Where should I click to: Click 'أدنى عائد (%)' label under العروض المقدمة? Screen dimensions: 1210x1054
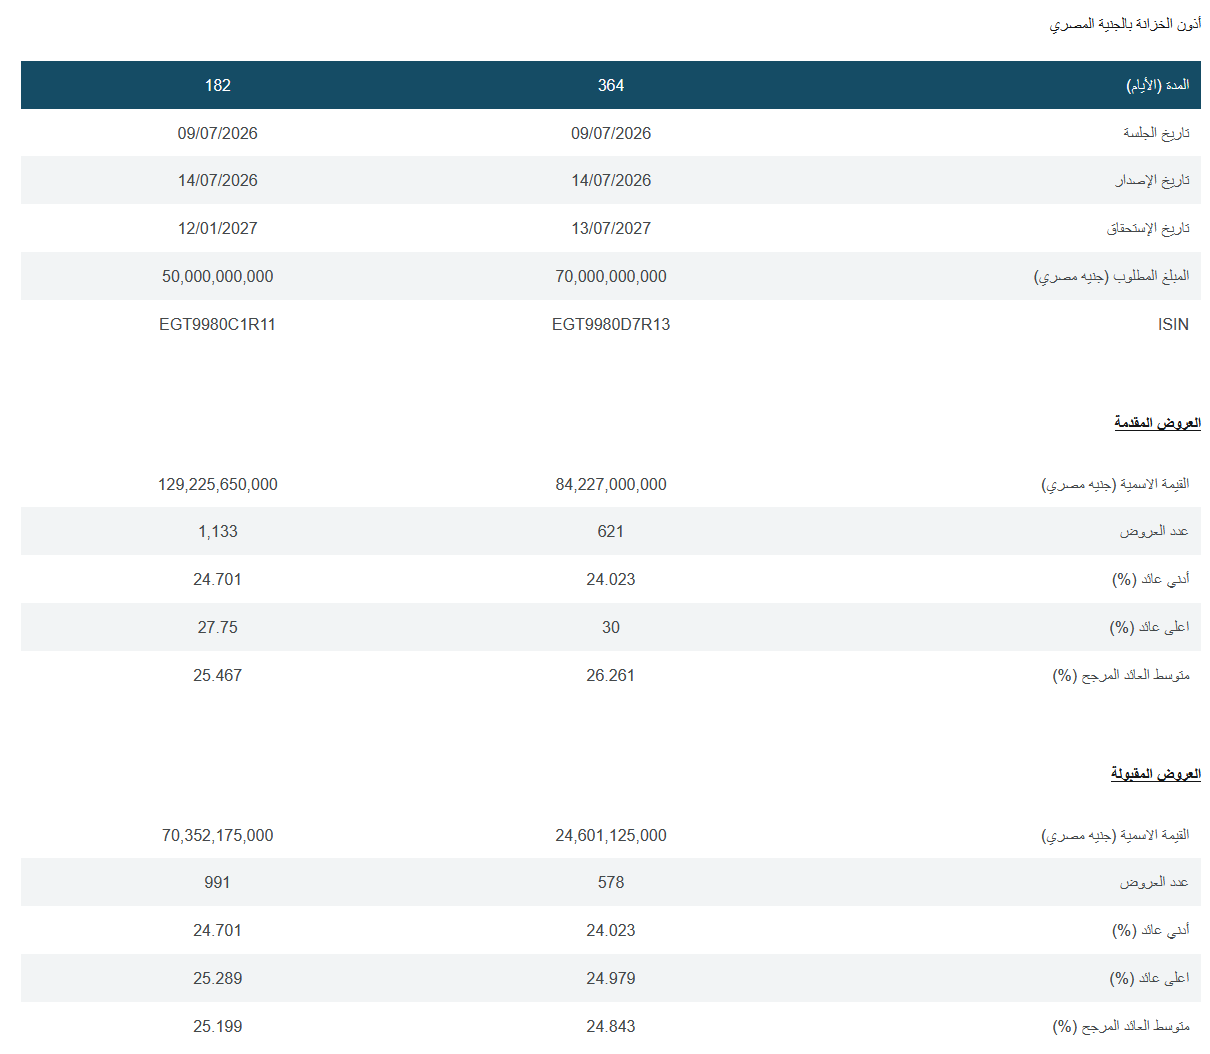(x=1151, y=579)
